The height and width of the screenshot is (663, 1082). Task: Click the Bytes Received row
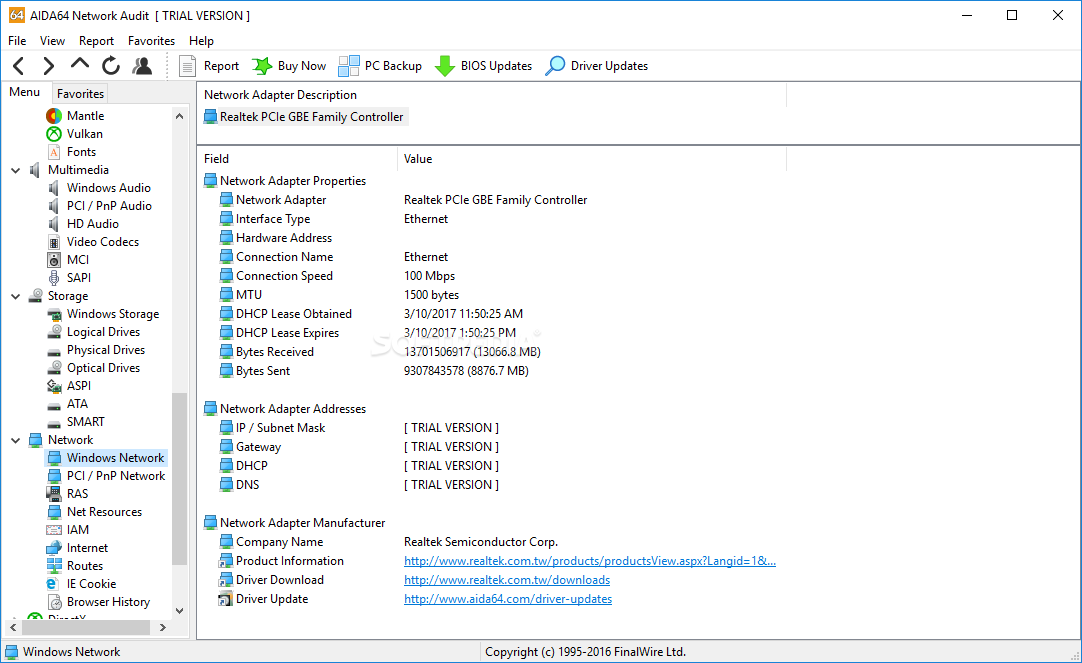380,352
